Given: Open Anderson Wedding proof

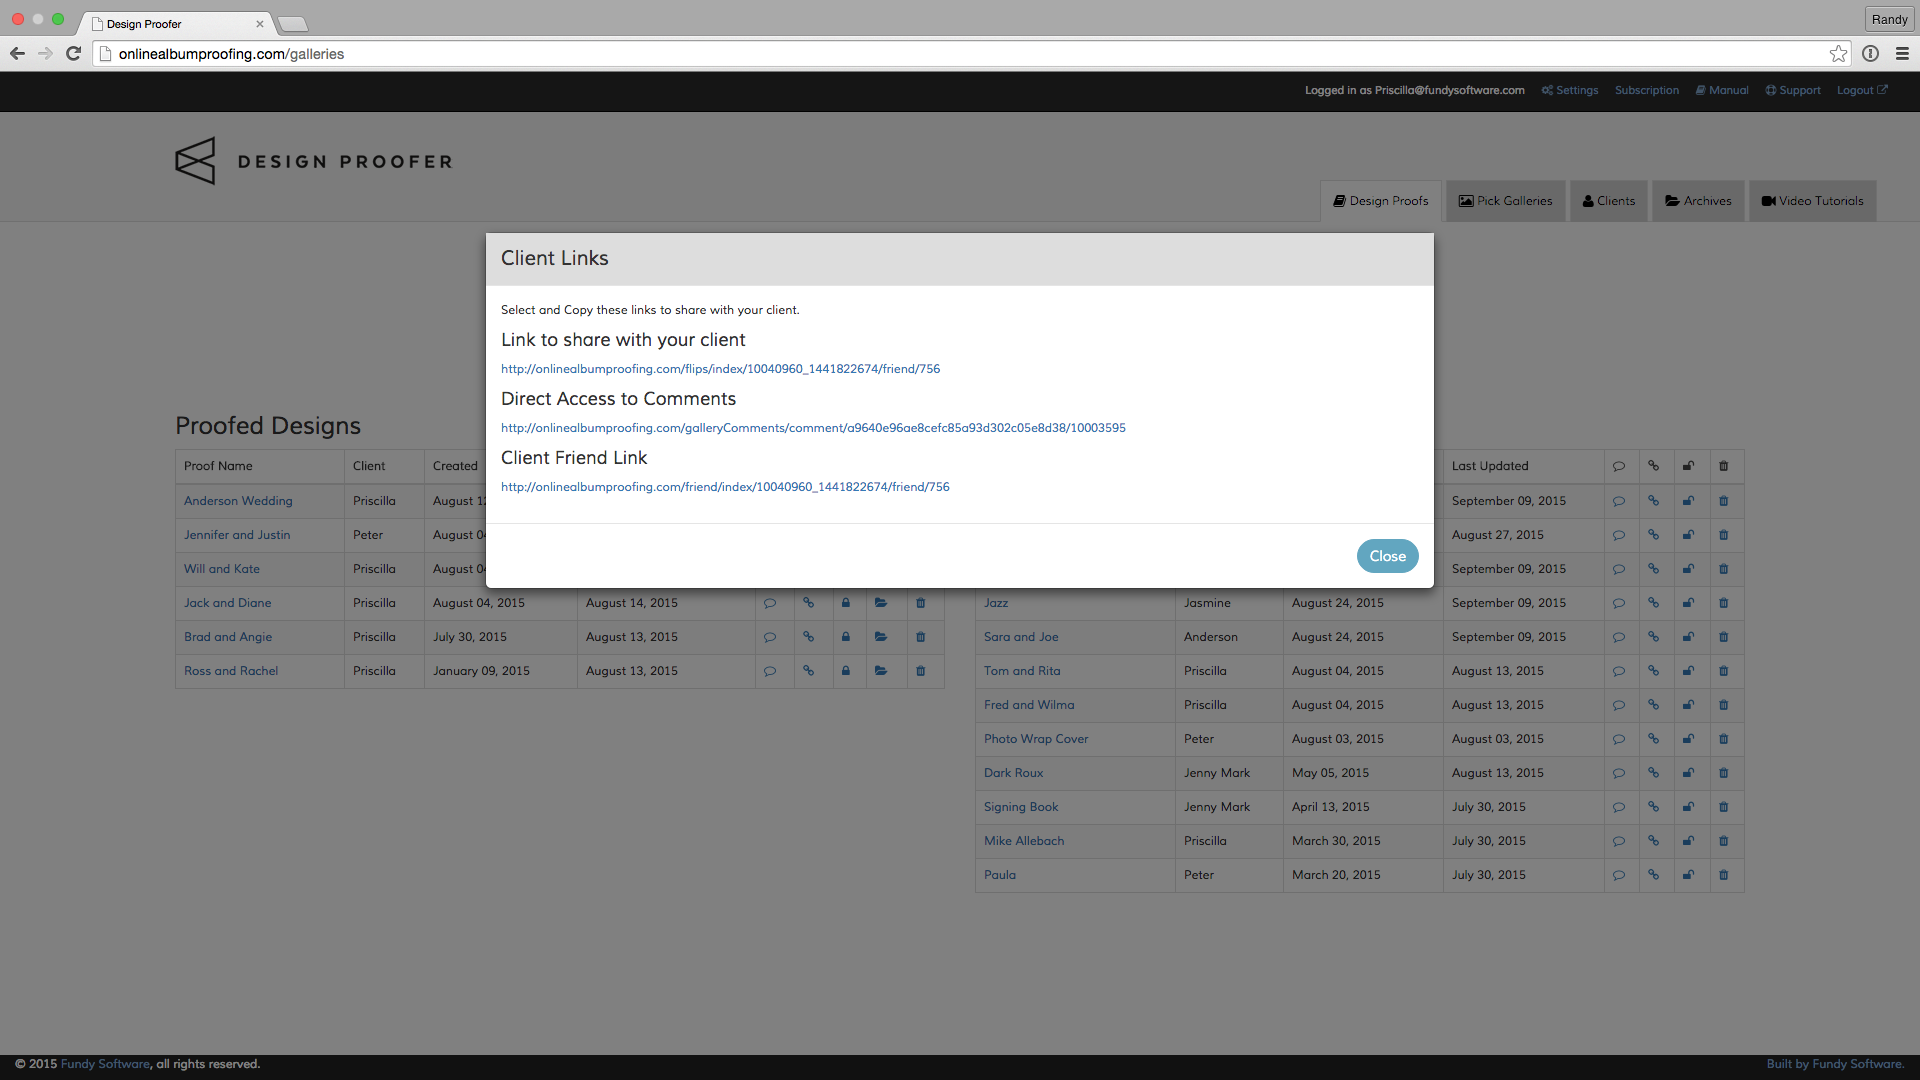Looking at the screenshot, I should (x=238, y=501).
